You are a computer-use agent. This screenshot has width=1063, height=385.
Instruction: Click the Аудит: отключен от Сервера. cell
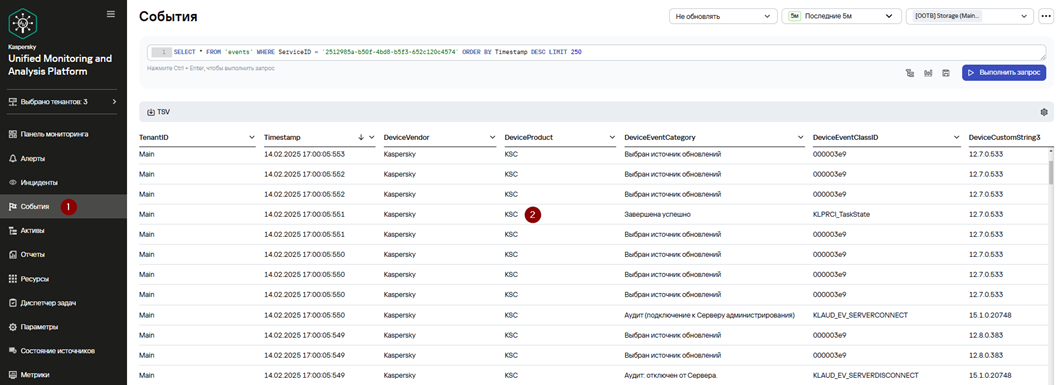[x=670, y=375]
